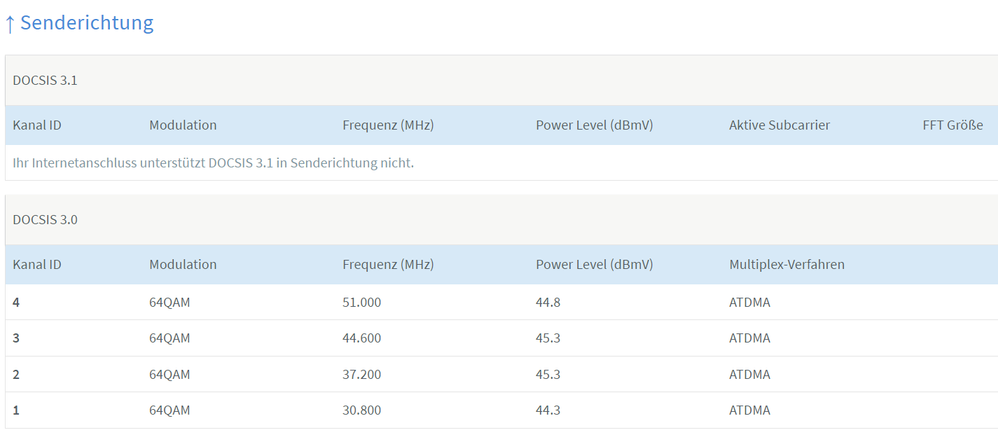Click the Multiplex-Verfahren column header

[787, 264]
